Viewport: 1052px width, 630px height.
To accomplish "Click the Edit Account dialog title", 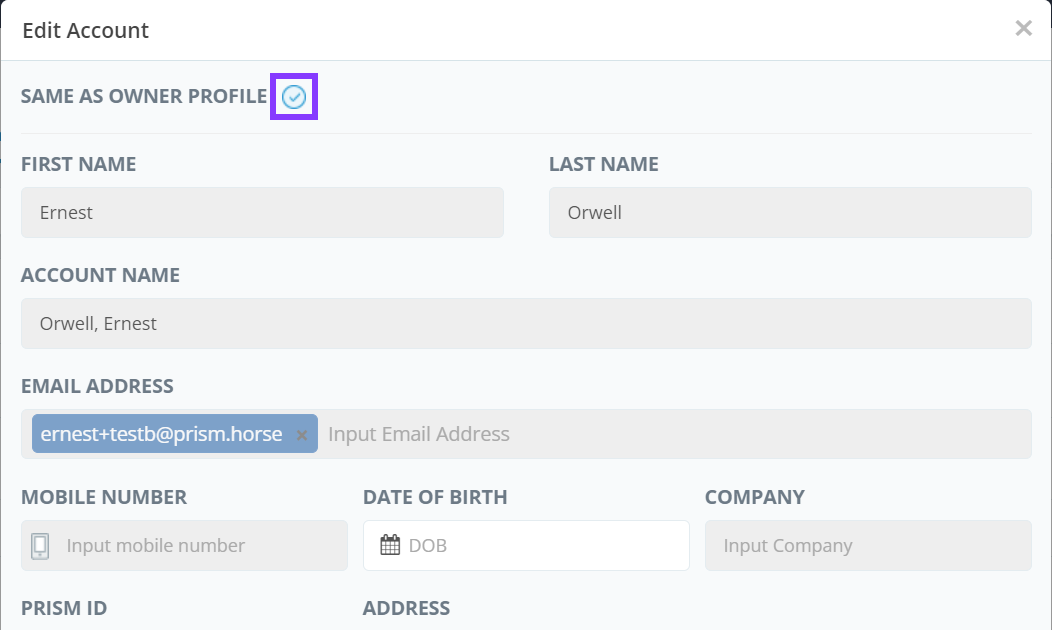I will [x=85, y=30].
